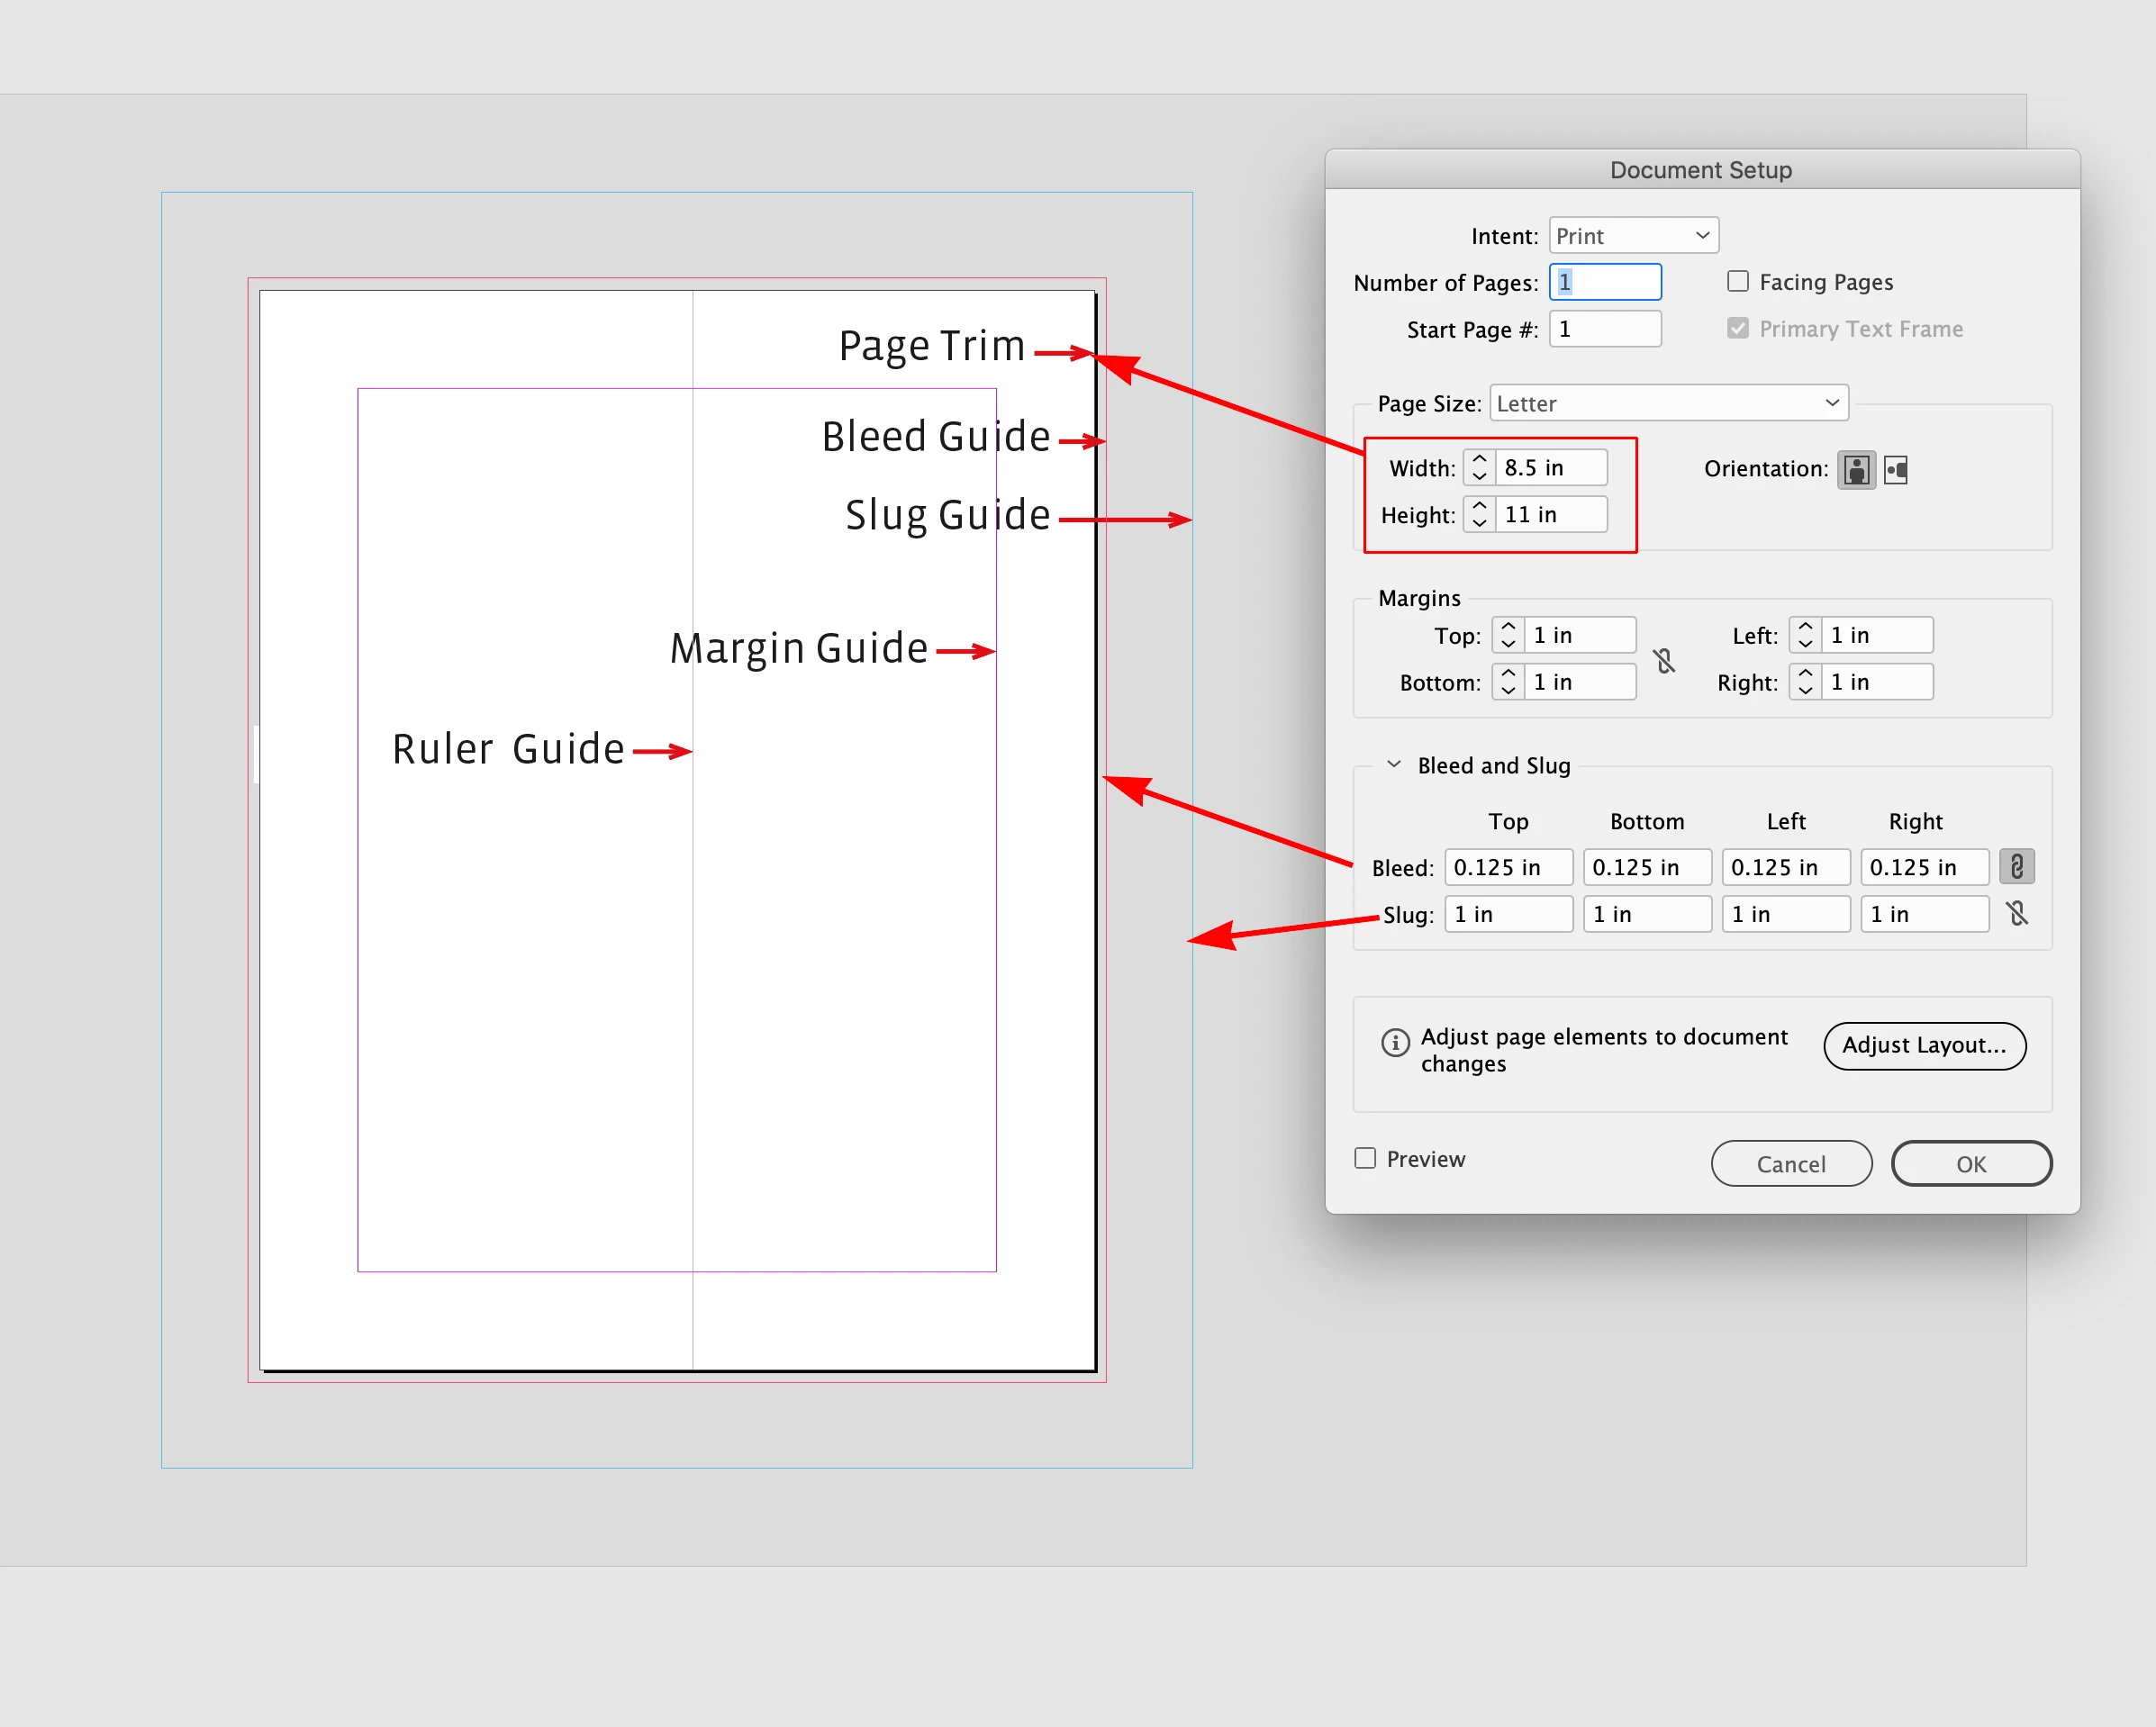Click the Top margin stepper arrows
Viewport: 2156px width, 1727px height.
click(1508, 635)
